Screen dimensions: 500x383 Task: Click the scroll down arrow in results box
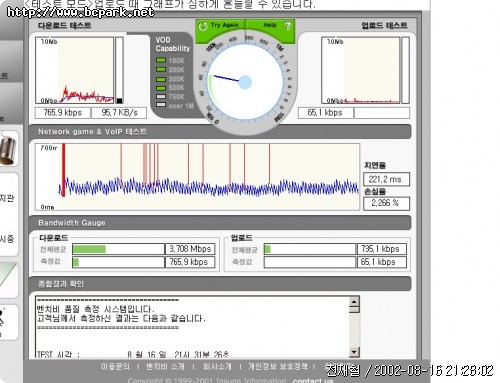(x=354, y=352)
